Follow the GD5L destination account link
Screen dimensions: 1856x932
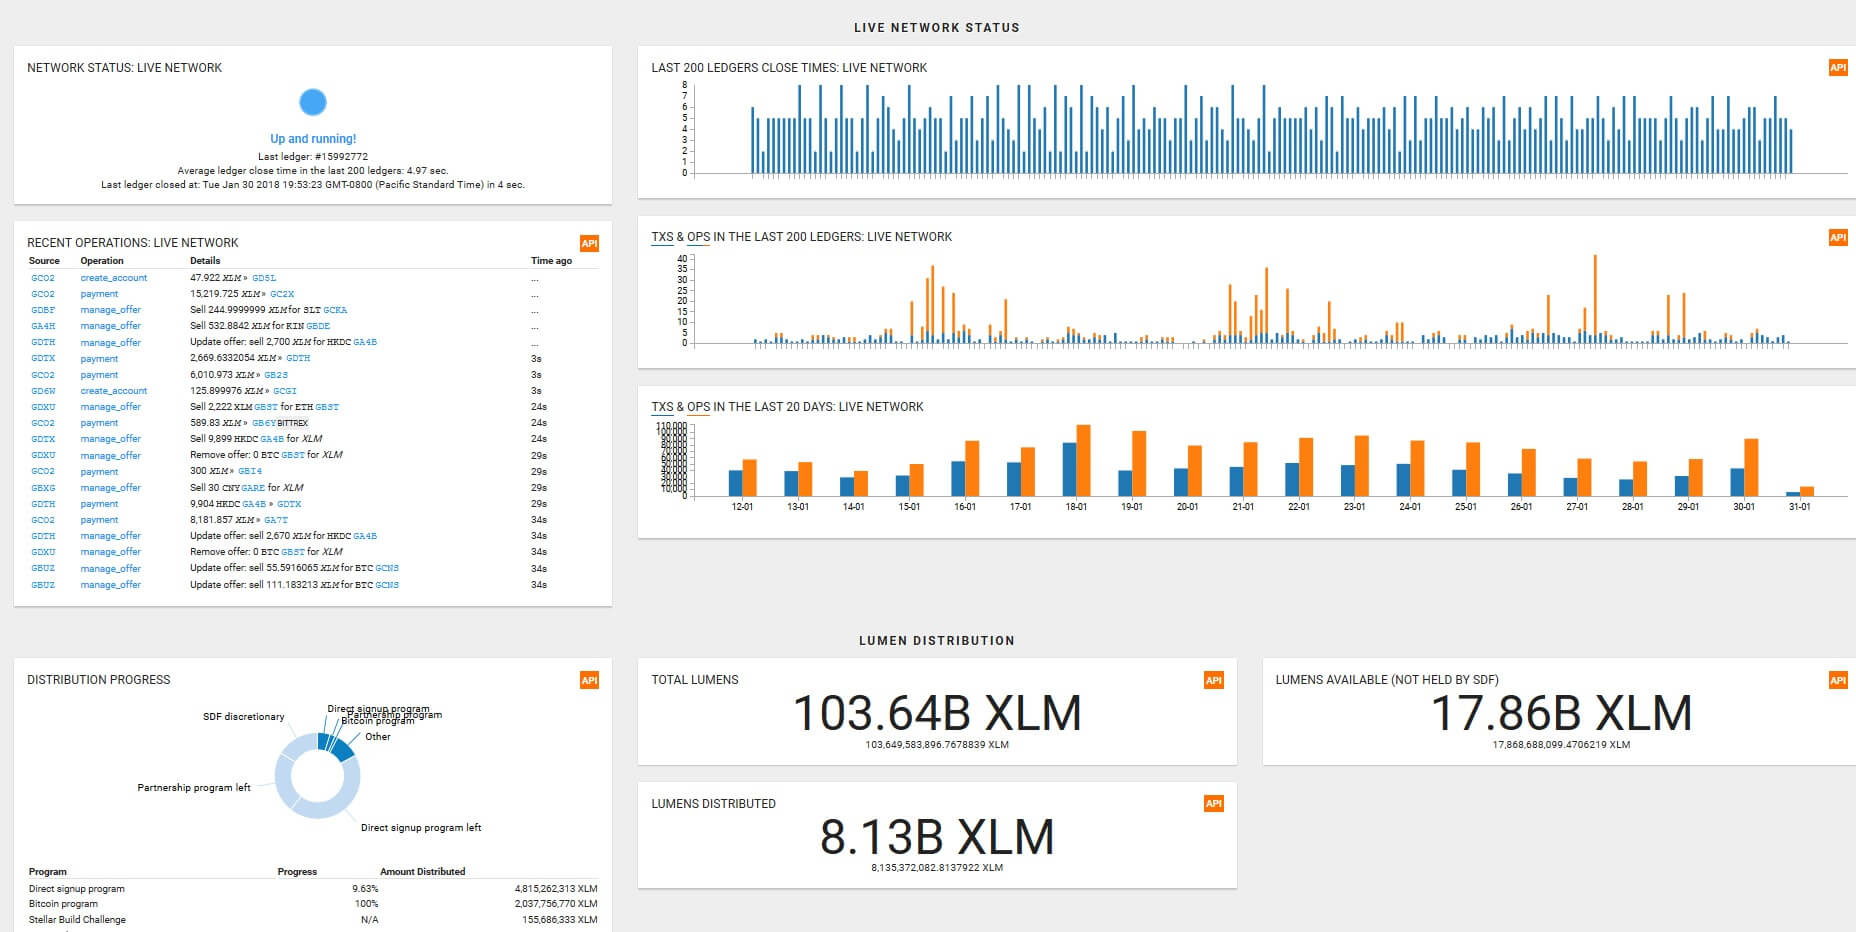point(264,278)
